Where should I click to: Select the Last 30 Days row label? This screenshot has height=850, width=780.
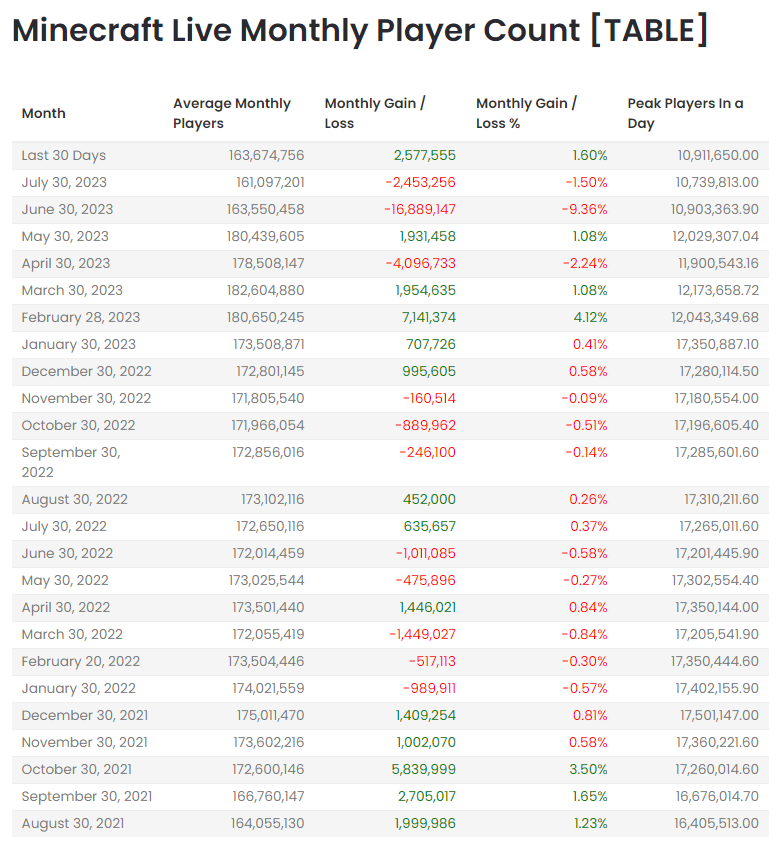tap(63, 155)
